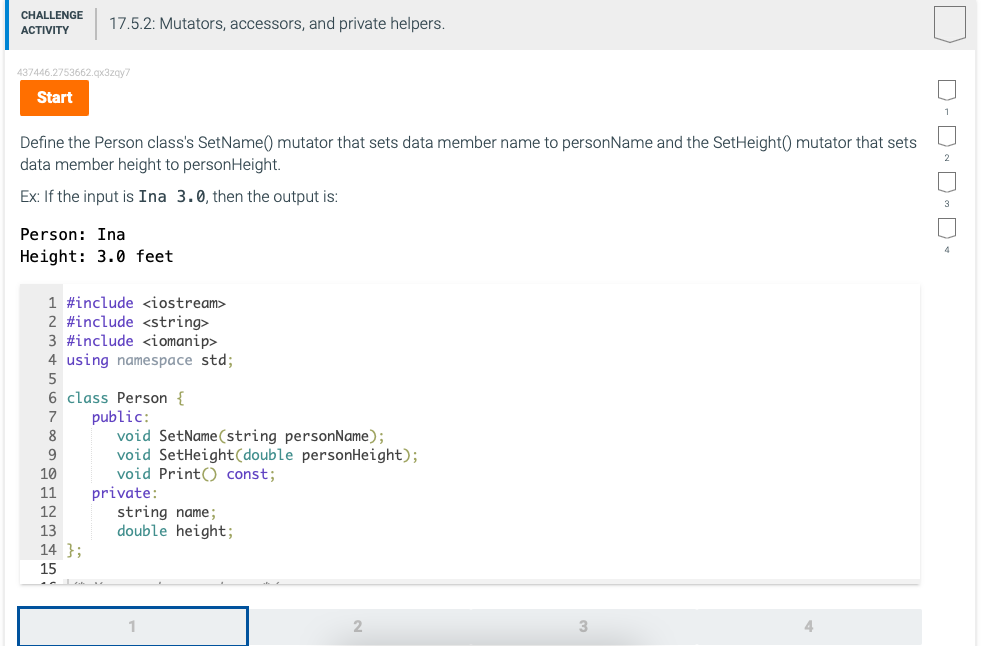Image resolution: width=1000 pixels, height=646 pixels.
Task: Click line 8 with the SetName declaration
Action: tap(250, 435)
